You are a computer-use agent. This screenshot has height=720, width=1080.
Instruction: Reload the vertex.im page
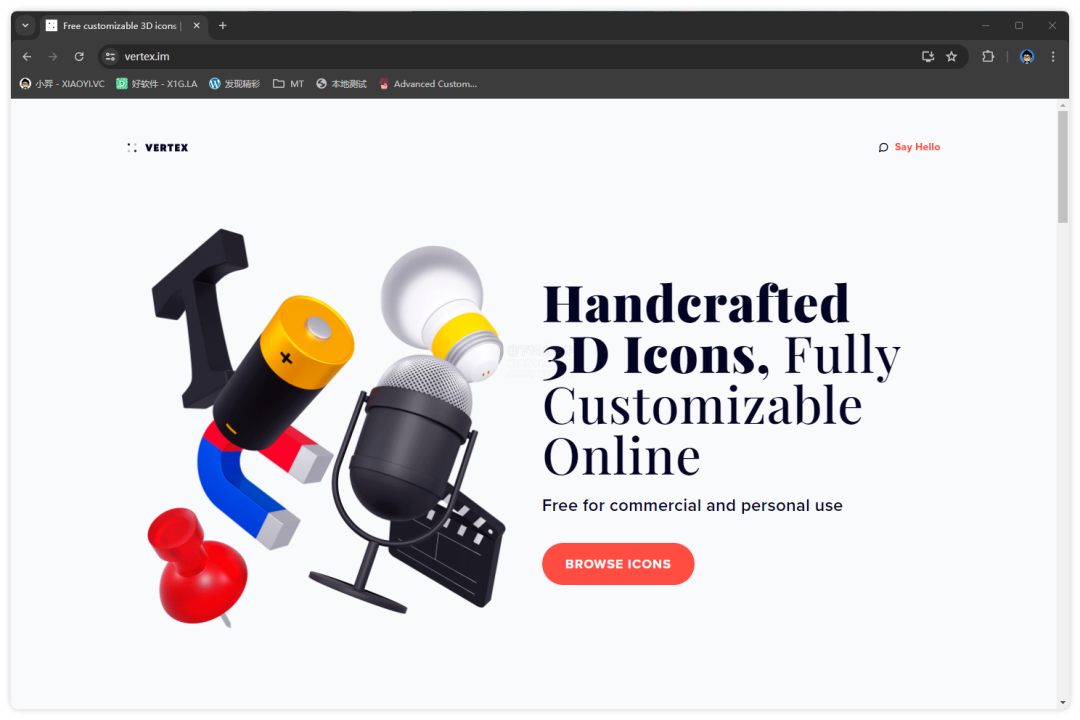click(x=79, y=56)
